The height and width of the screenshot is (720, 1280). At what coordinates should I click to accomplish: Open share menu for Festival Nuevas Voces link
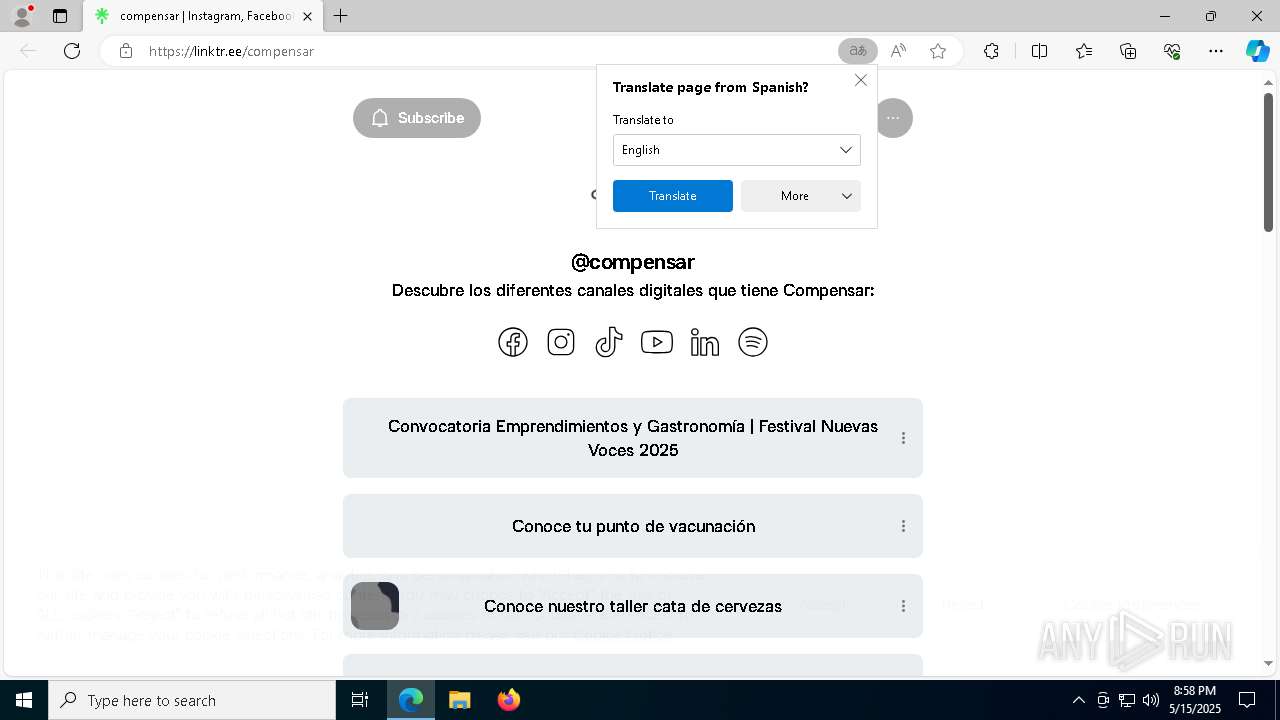tap(903, 438)
